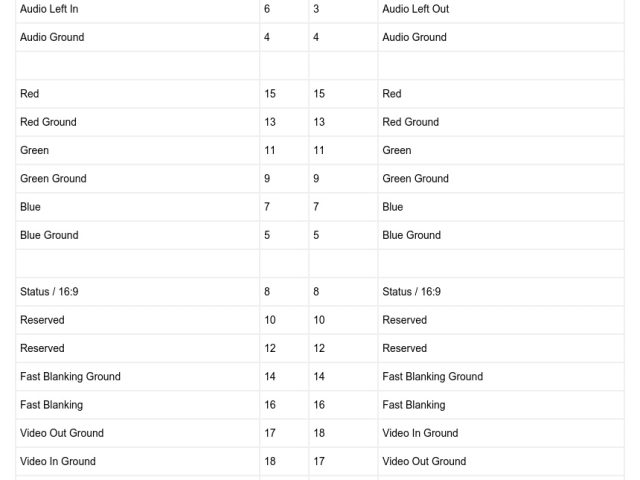Click the "Audio Left In" cell
Screen dimensions: 640x480
tap(49, 9)
